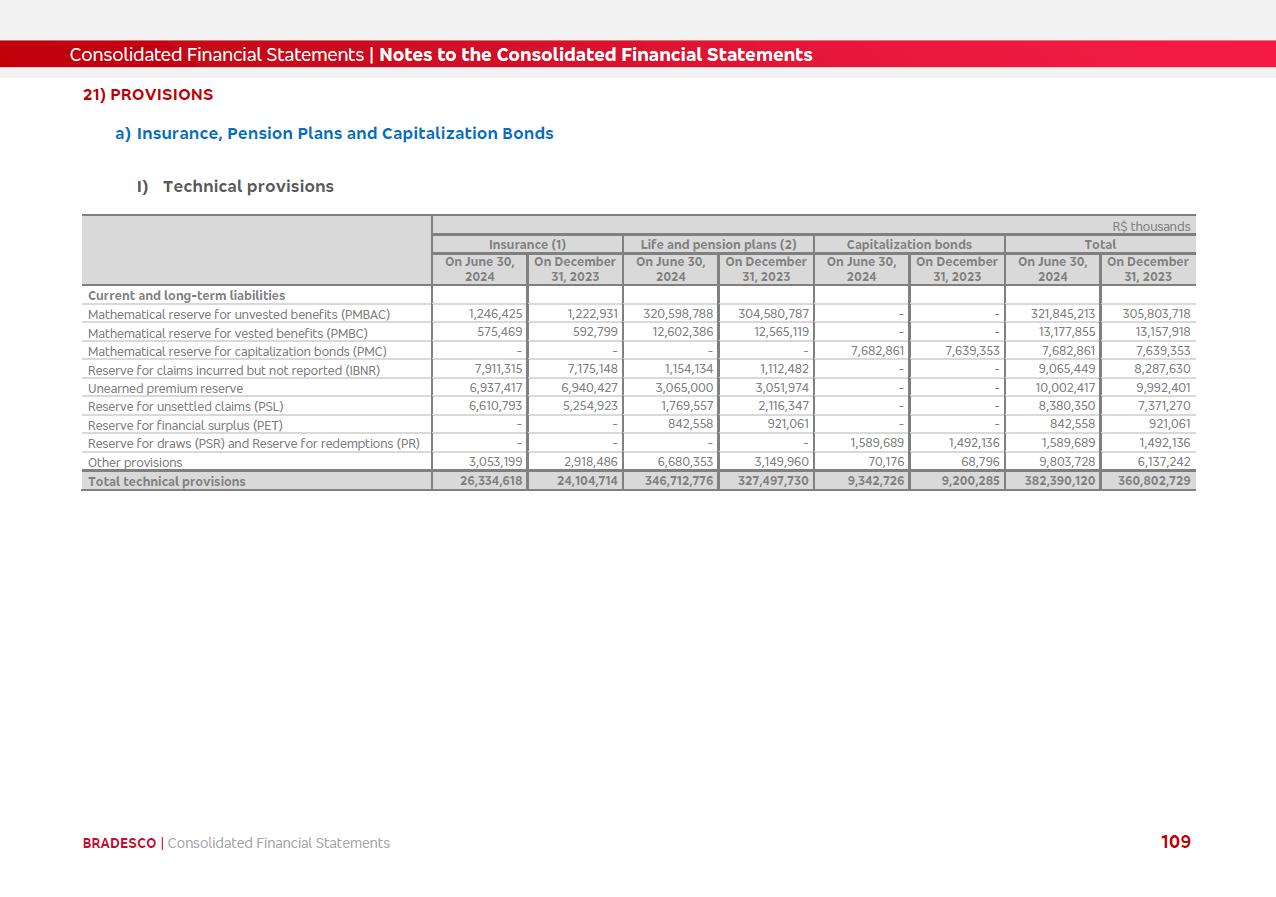The height and width of the screenshot is (897, 1276).
Task: Click the "Current and long-term liabilities" row heading
Action: [x=186, y=296]
